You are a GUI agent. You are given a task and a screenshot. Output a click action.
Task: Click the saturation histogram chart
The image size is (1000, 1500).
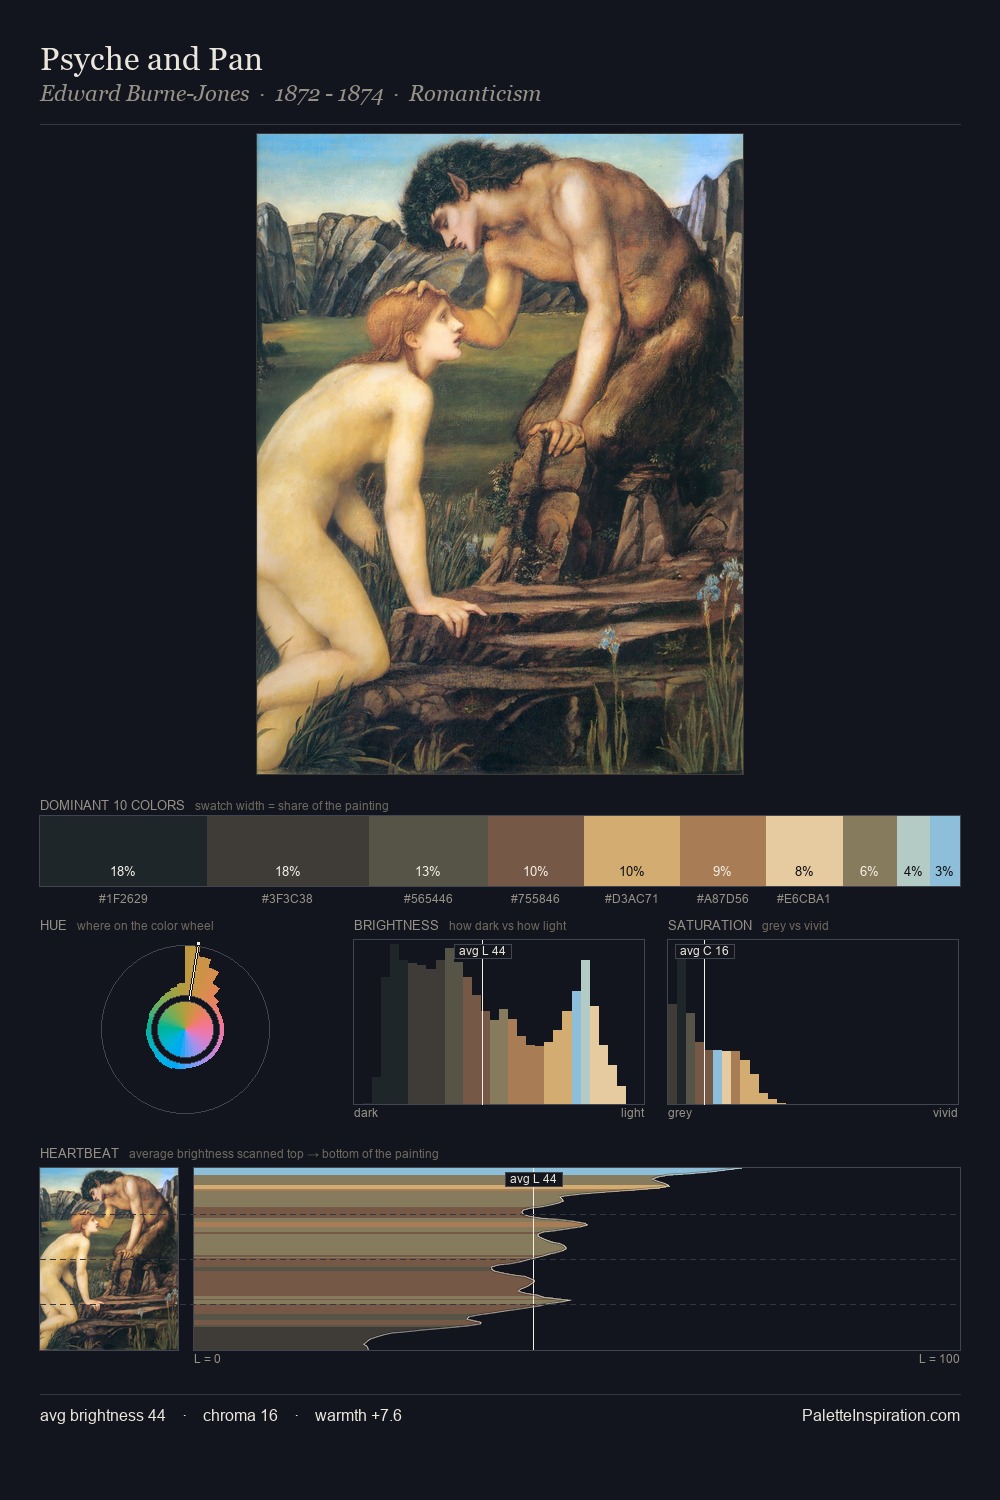point(813,1022)
